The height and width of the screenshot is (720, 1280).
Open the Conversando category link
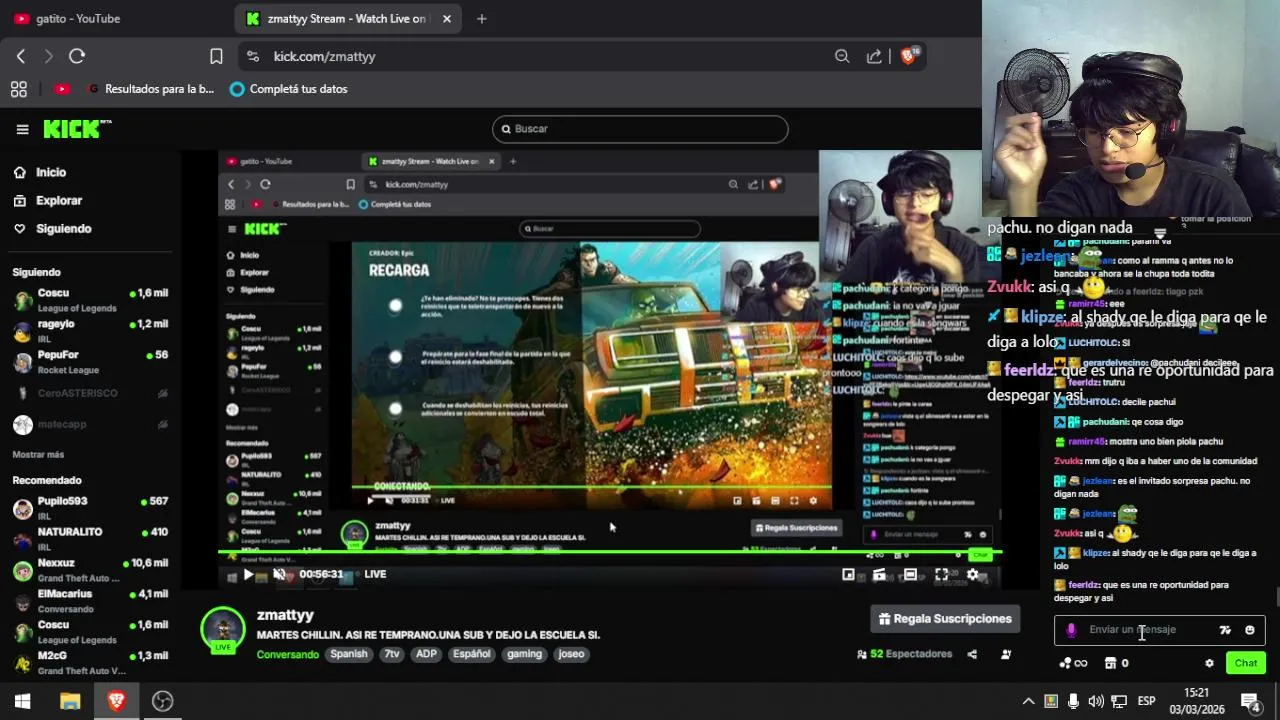pyautogui.click(x=287, y=654)
